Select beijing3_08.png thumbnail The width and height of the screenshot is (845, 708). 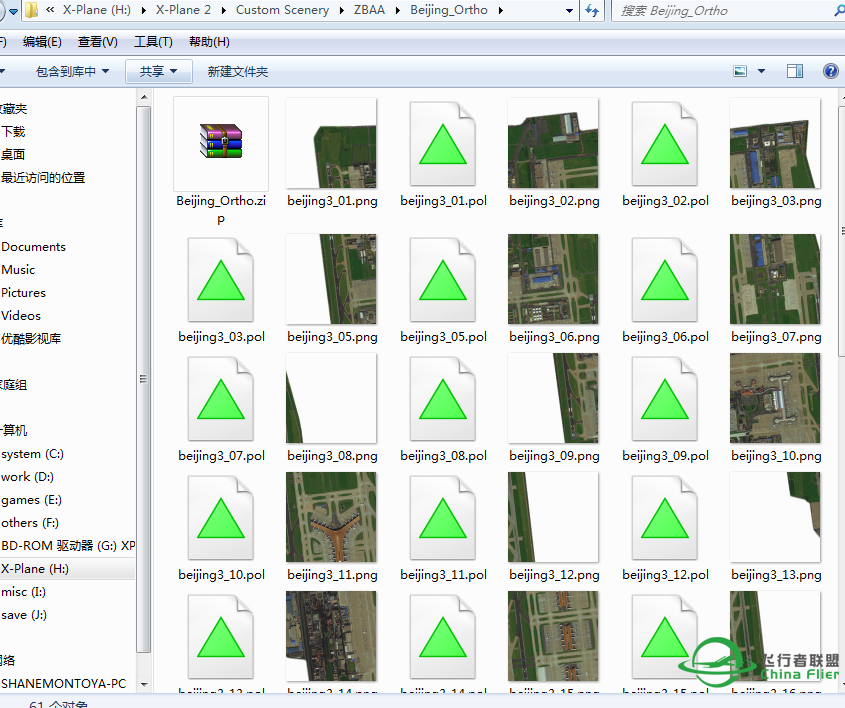[x=331, y=398]
